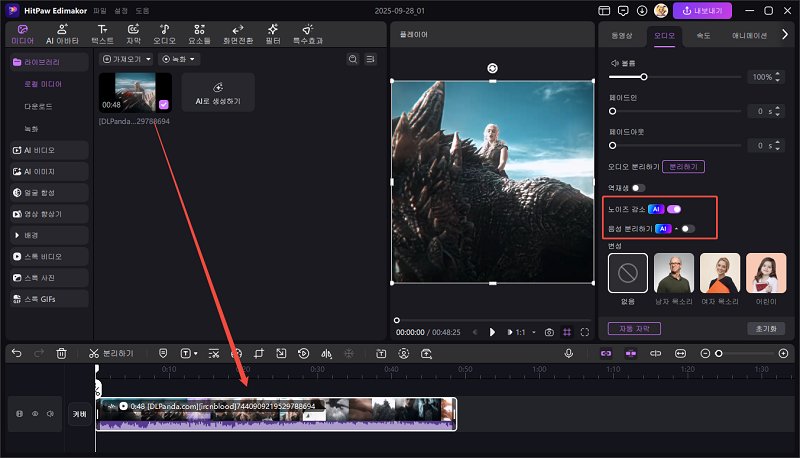Switch to the 텍스트 text tab

click(x=103, y=35)
